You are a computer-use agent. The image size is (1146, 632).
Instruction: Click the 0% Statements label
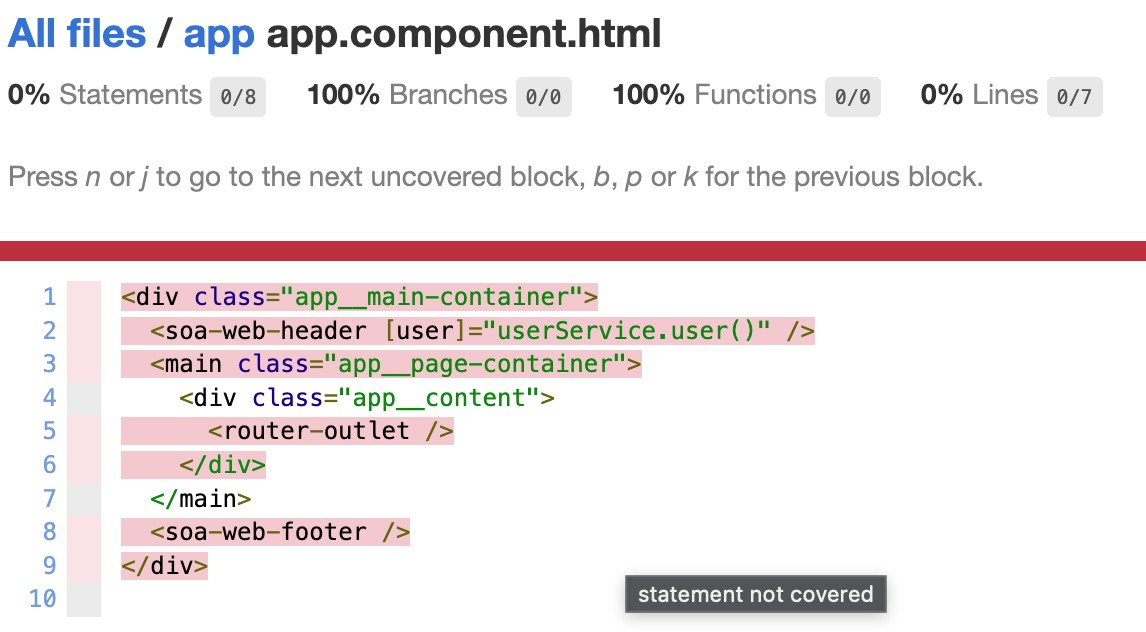105,95
